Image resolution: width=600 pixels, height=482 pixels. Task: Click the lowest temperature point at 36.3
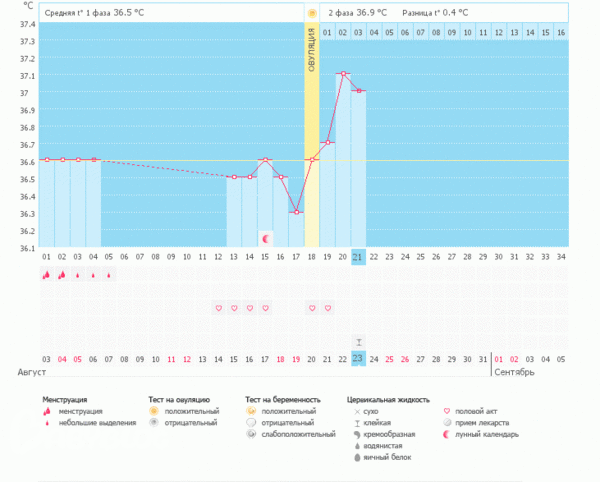point(296,212)
